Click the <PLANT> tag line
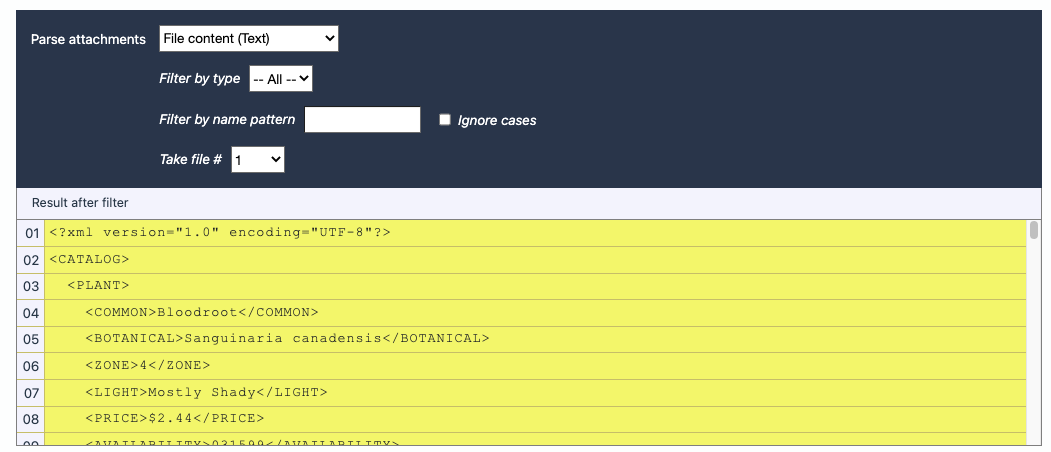The width and height of the screenshot is (1051, 452). point(98,286)
